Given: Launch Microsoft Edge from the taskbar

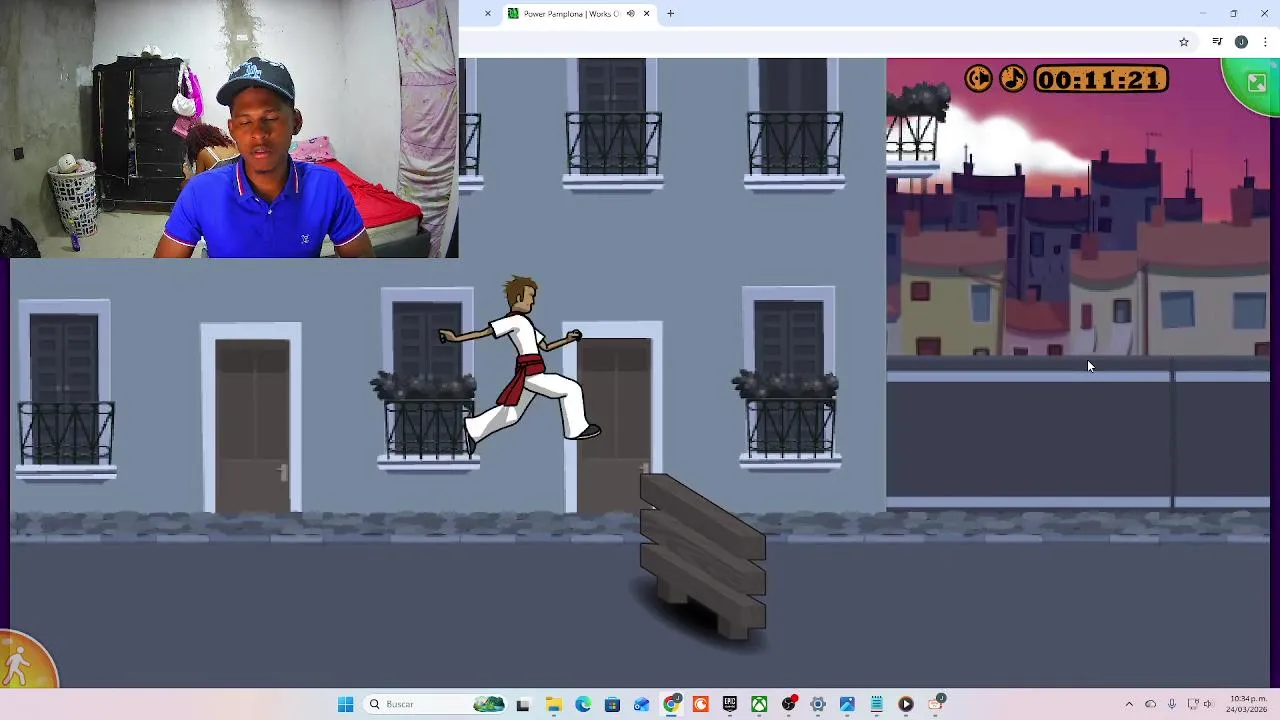Looking at the screenshot, I should point(583,704).
